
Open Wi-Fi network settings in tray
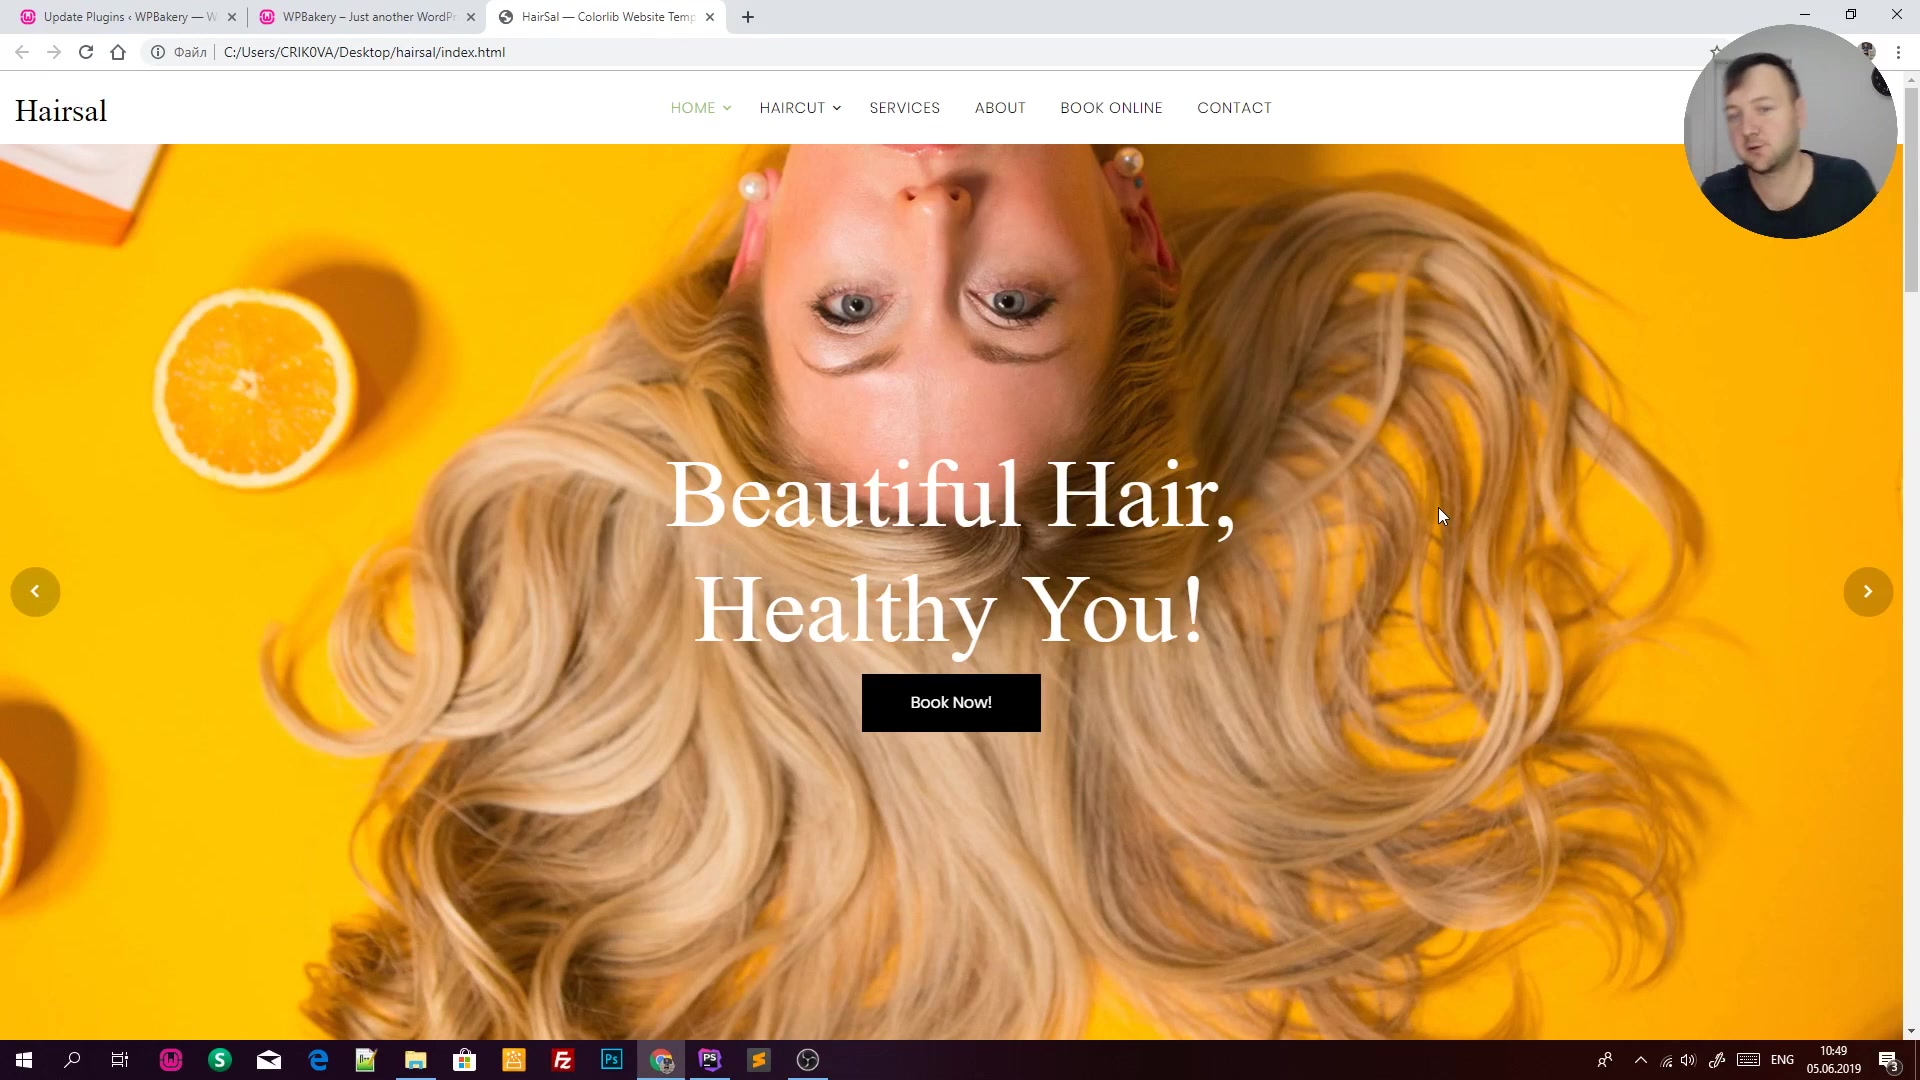[x=1666, y=1061]
